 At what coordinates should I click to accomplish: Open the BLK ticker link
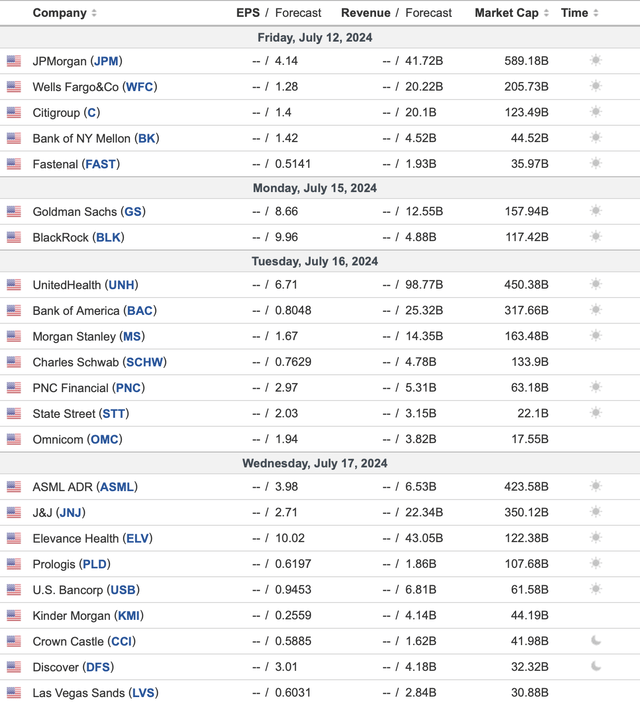(108, 237)
